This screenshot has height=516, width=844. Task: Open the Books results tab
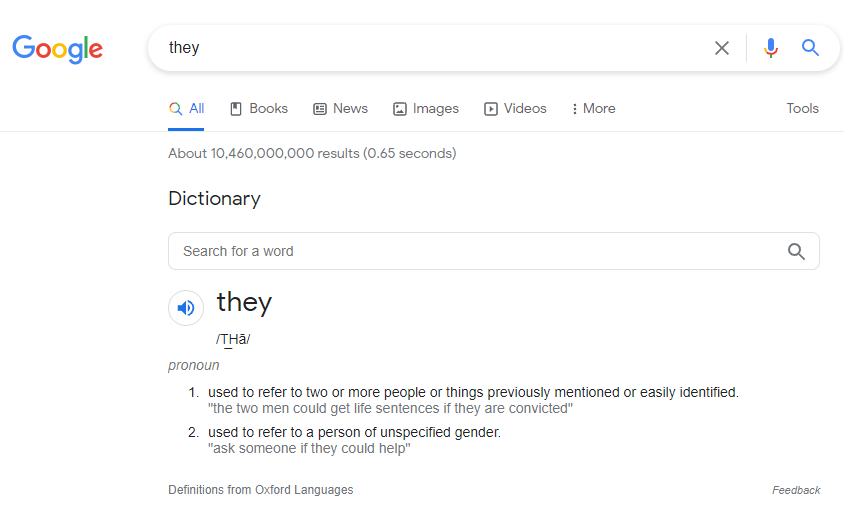coord(259,109)
